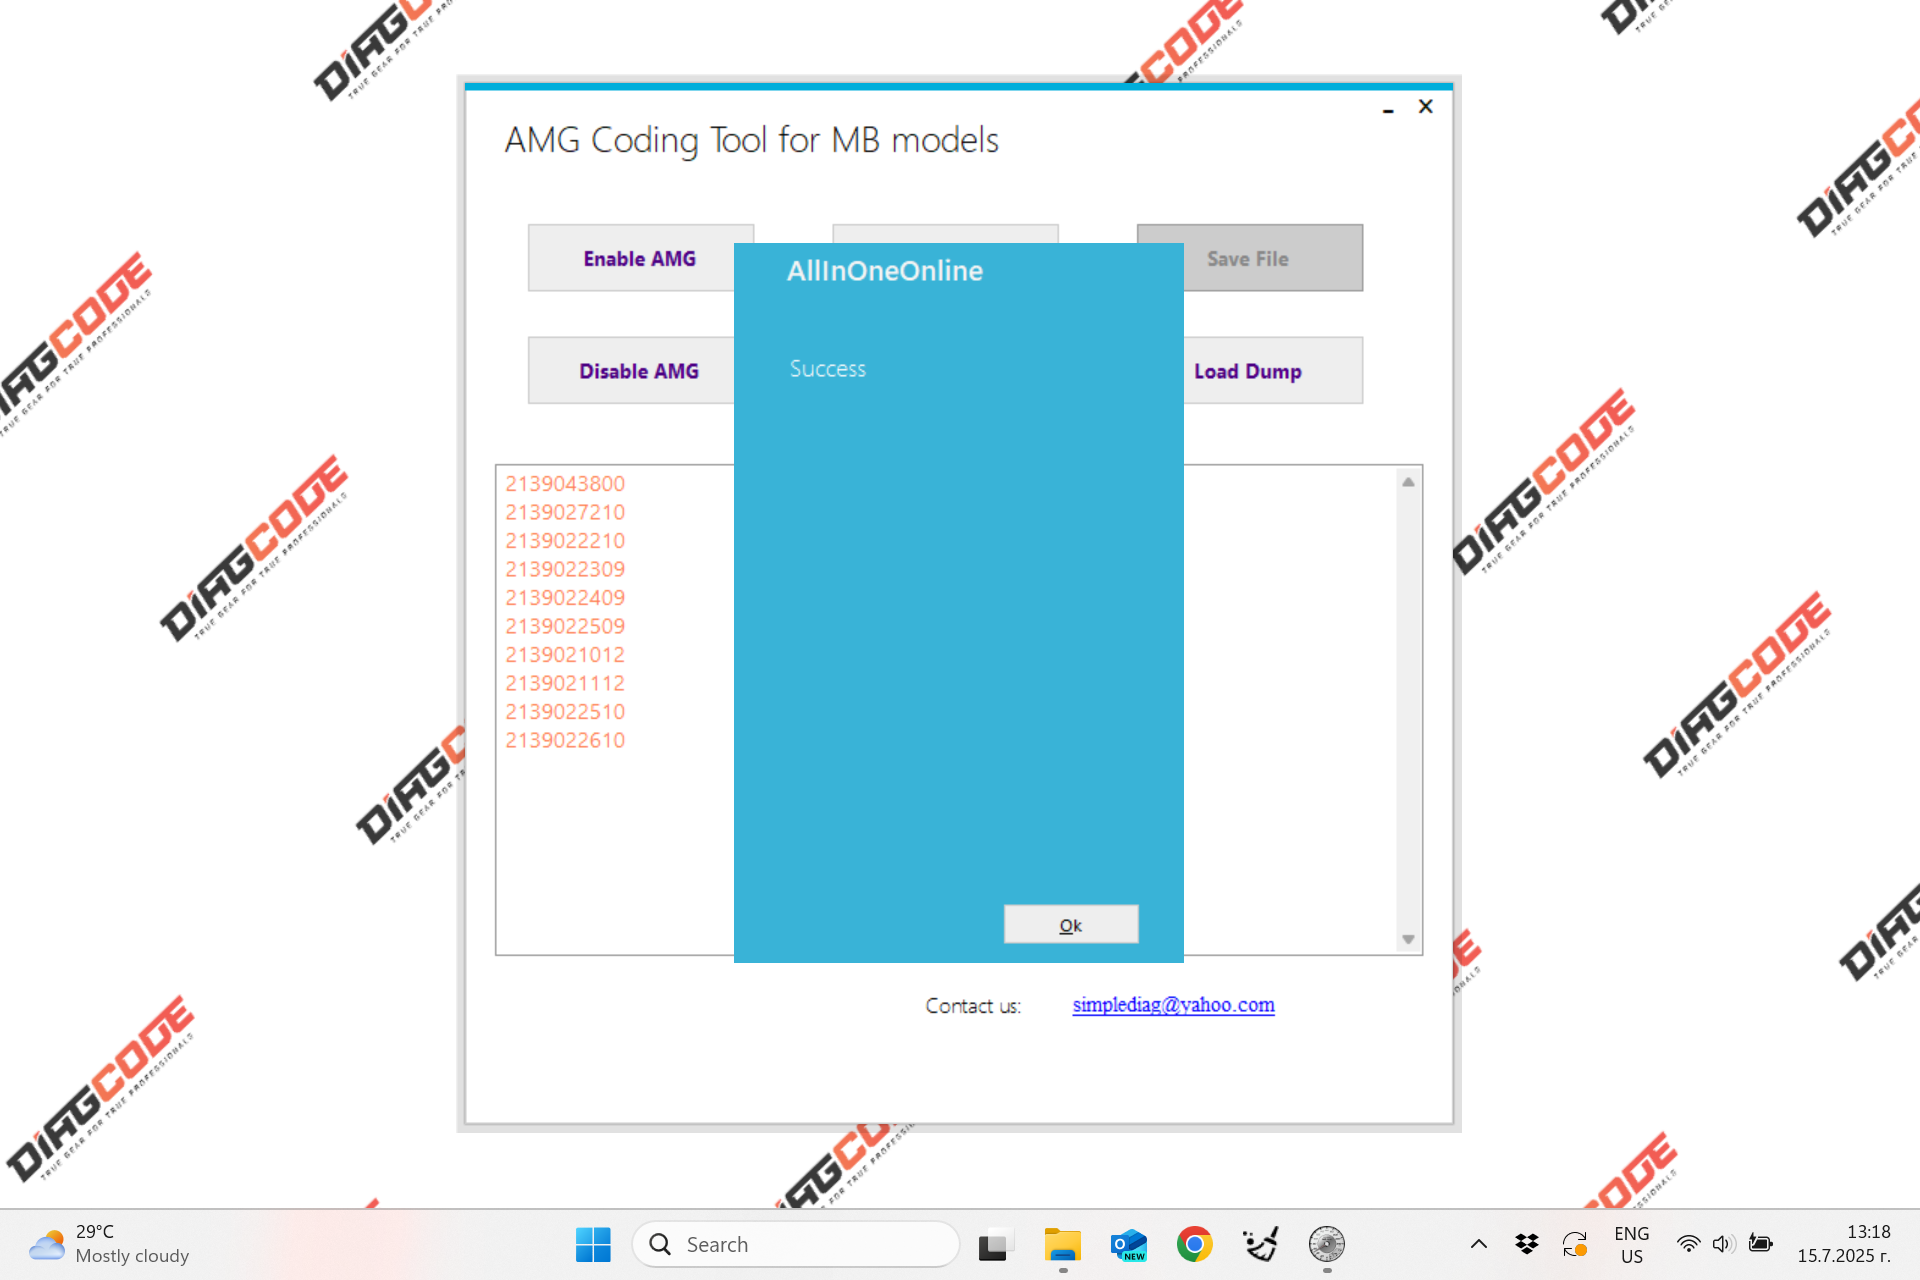Open Wi-Fi network settings icon
The height and width of the screenshot is (1280, 1920).
pos(1688,1244)
